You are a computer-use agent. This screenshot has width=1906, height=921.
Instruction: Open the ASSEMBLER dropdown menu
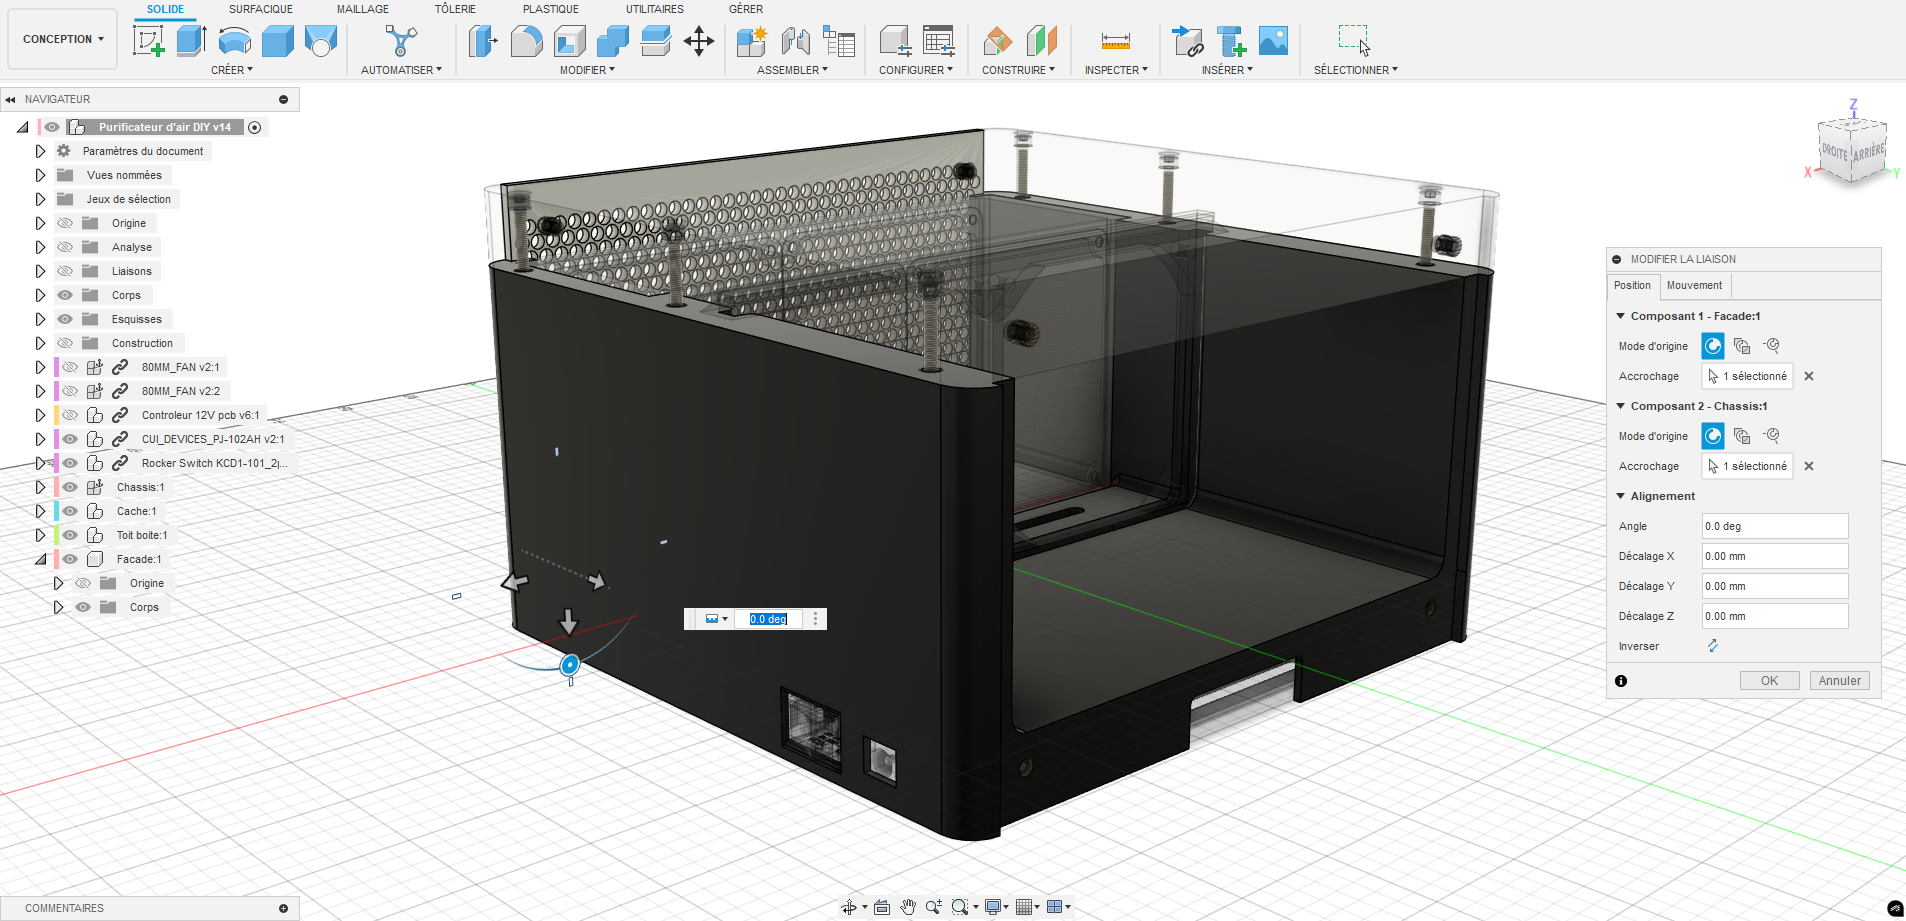pos(792,70)
